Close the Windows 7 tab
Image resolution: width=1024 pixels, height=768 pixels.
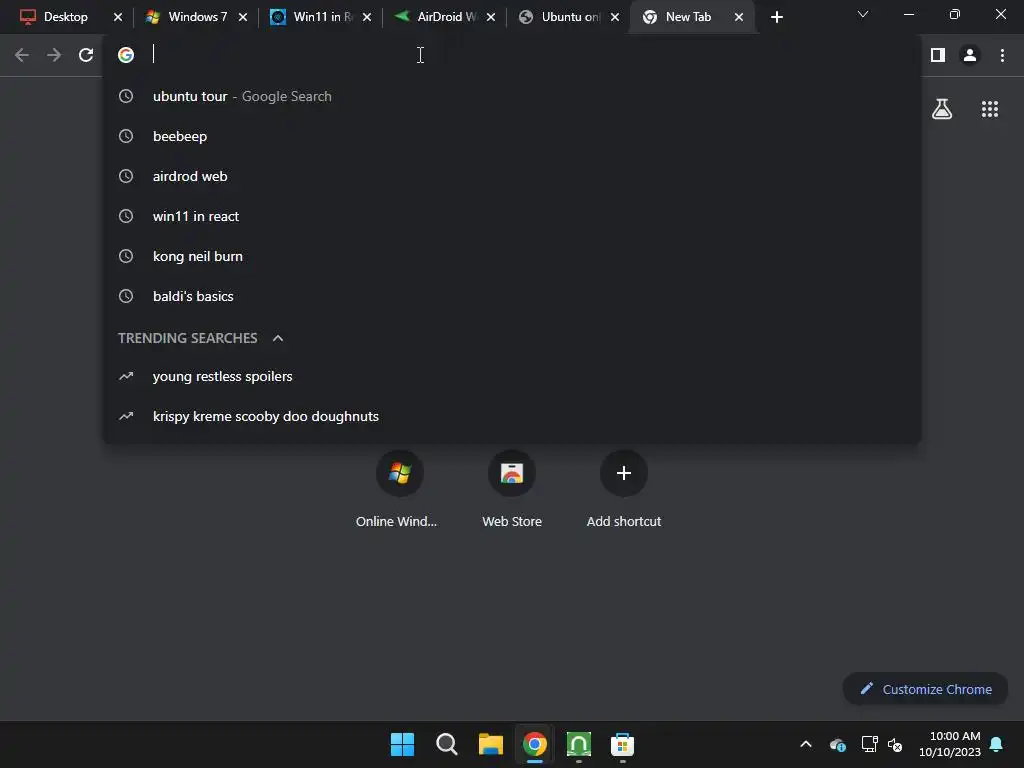point(243,17)
